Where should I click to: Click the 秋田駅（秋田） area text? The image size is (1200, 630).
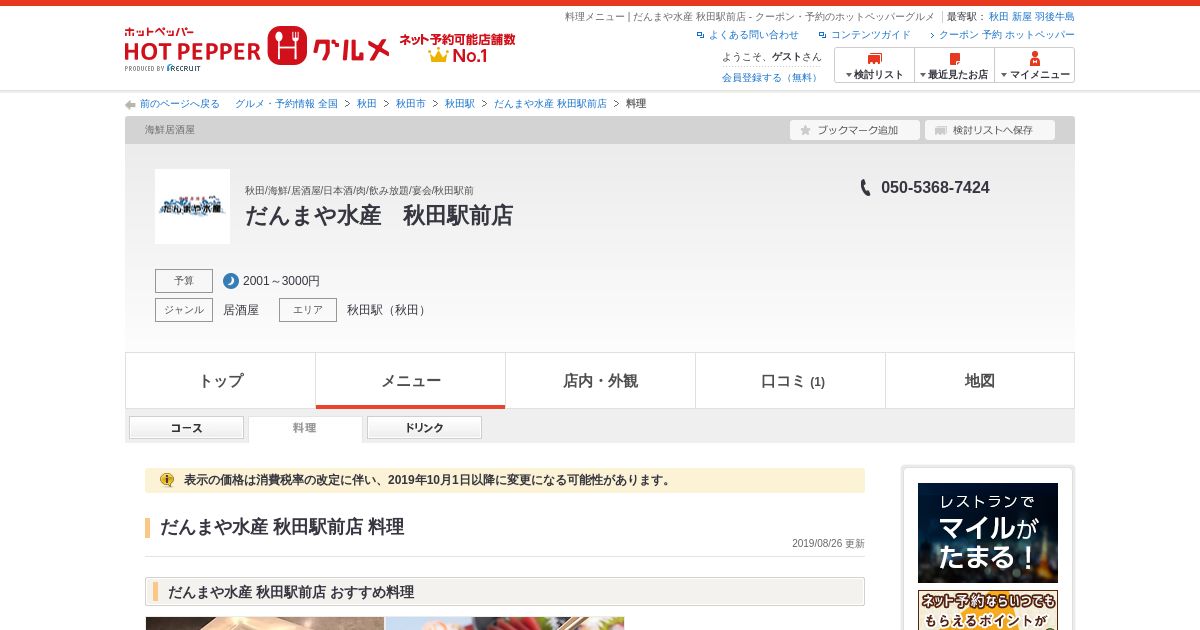pos(389,310)
